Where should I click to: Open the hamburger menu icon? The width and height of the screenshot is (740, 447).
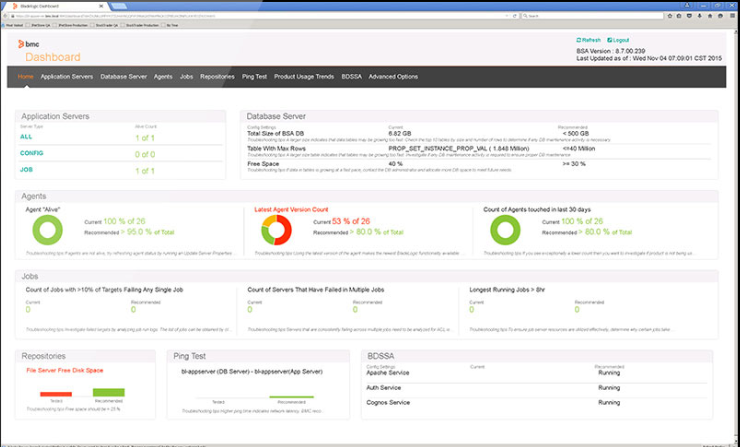click(x=732, y=16)
